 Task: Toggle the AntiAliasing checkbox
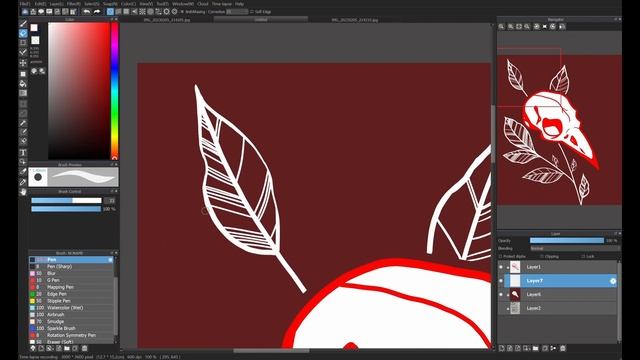[182, 12]
